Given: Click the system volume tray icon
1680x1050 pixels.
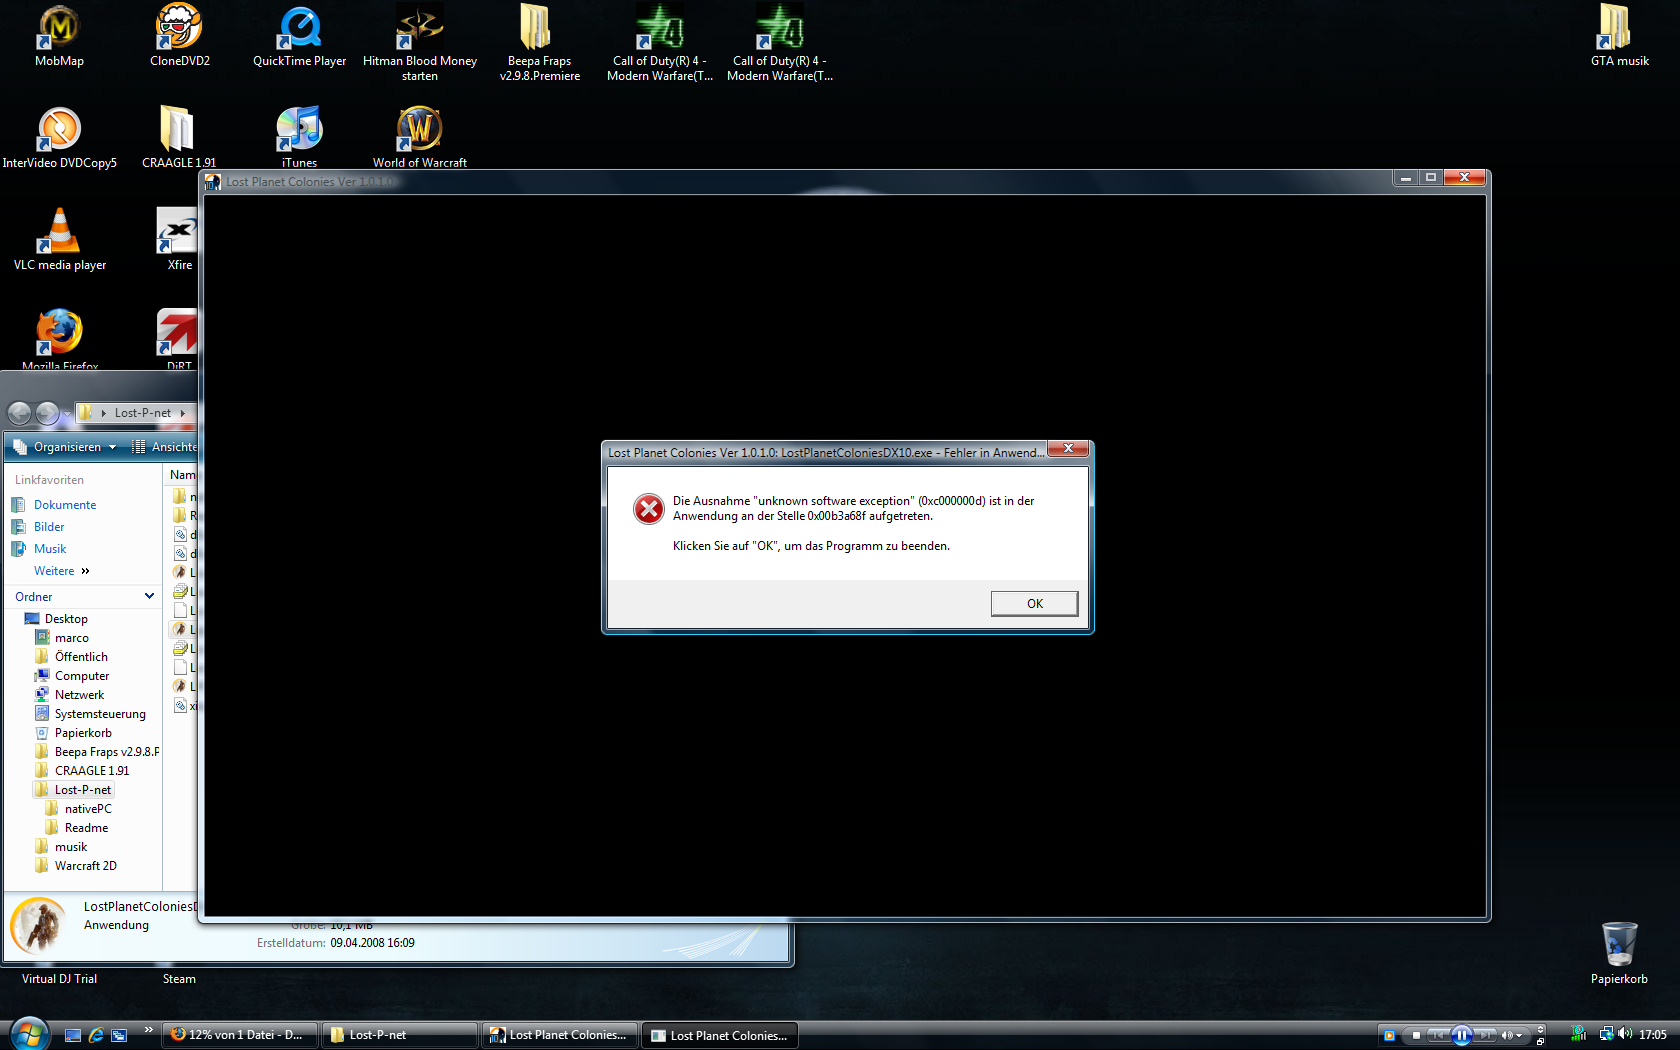Looking at the screenshot, I should point(1624,1034).
